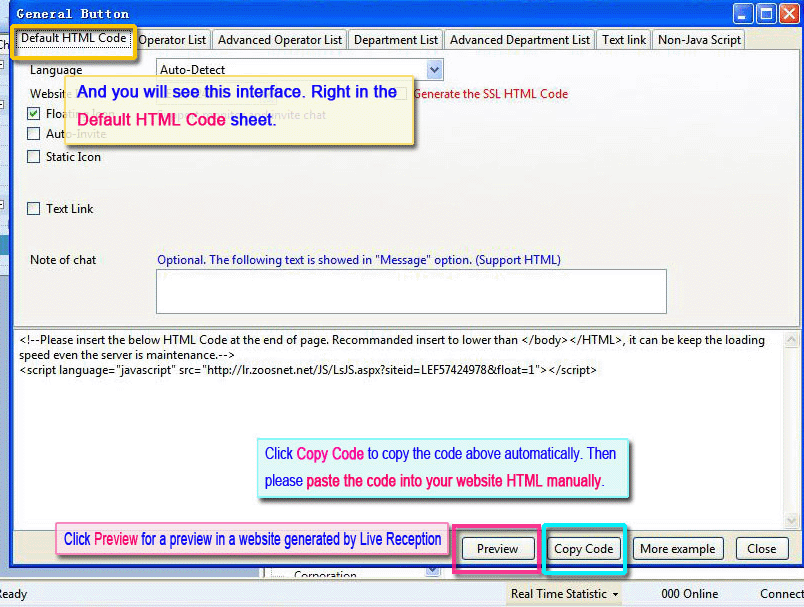Click inside the generated HTML code area
Viewport: 804px width, 607px height.
pyautogui.click(x=399, y=431)
